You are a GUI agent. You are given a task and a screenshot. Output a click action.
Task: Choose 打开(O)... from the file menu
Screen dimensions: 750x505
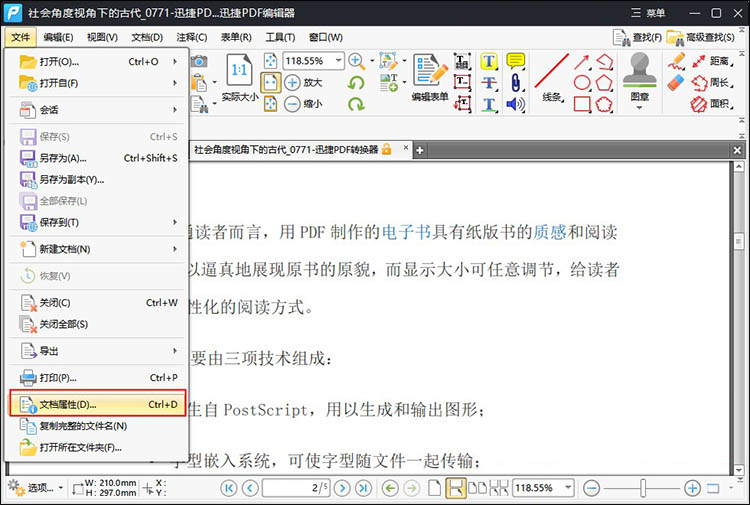(98, 62)
